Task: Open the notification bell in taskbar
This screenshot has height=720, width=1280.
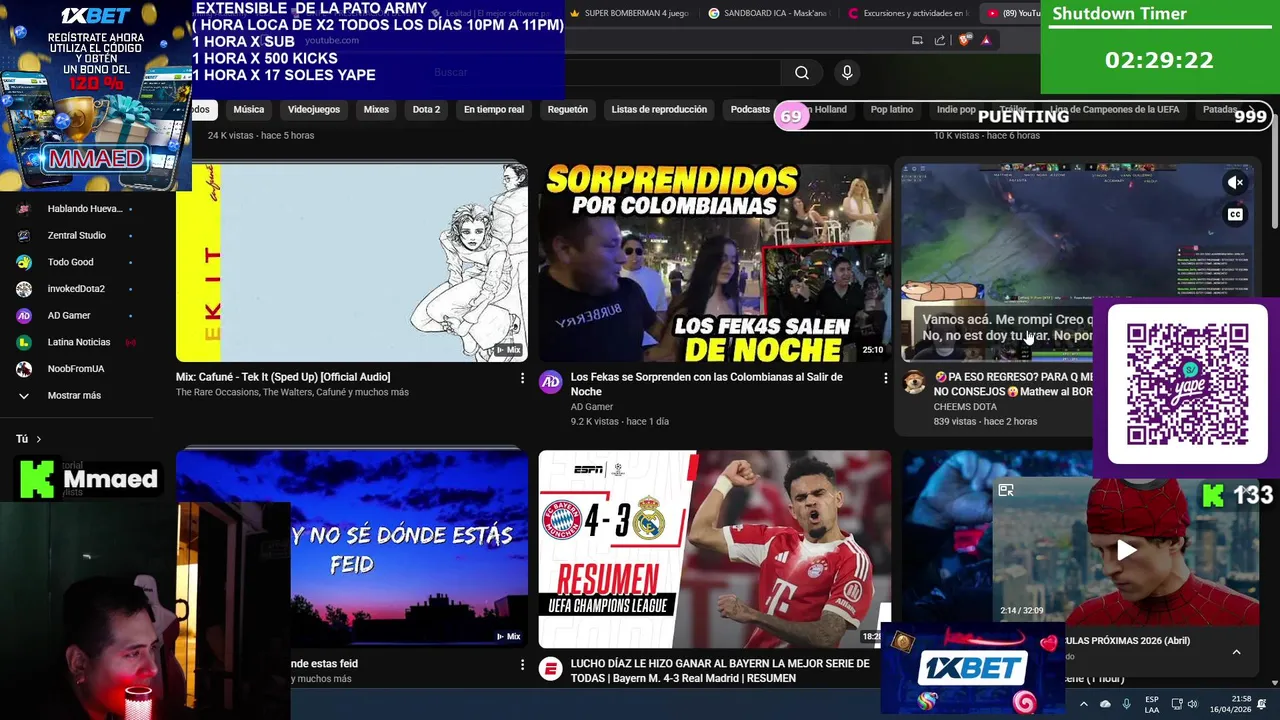Action: pos(1262,704)
